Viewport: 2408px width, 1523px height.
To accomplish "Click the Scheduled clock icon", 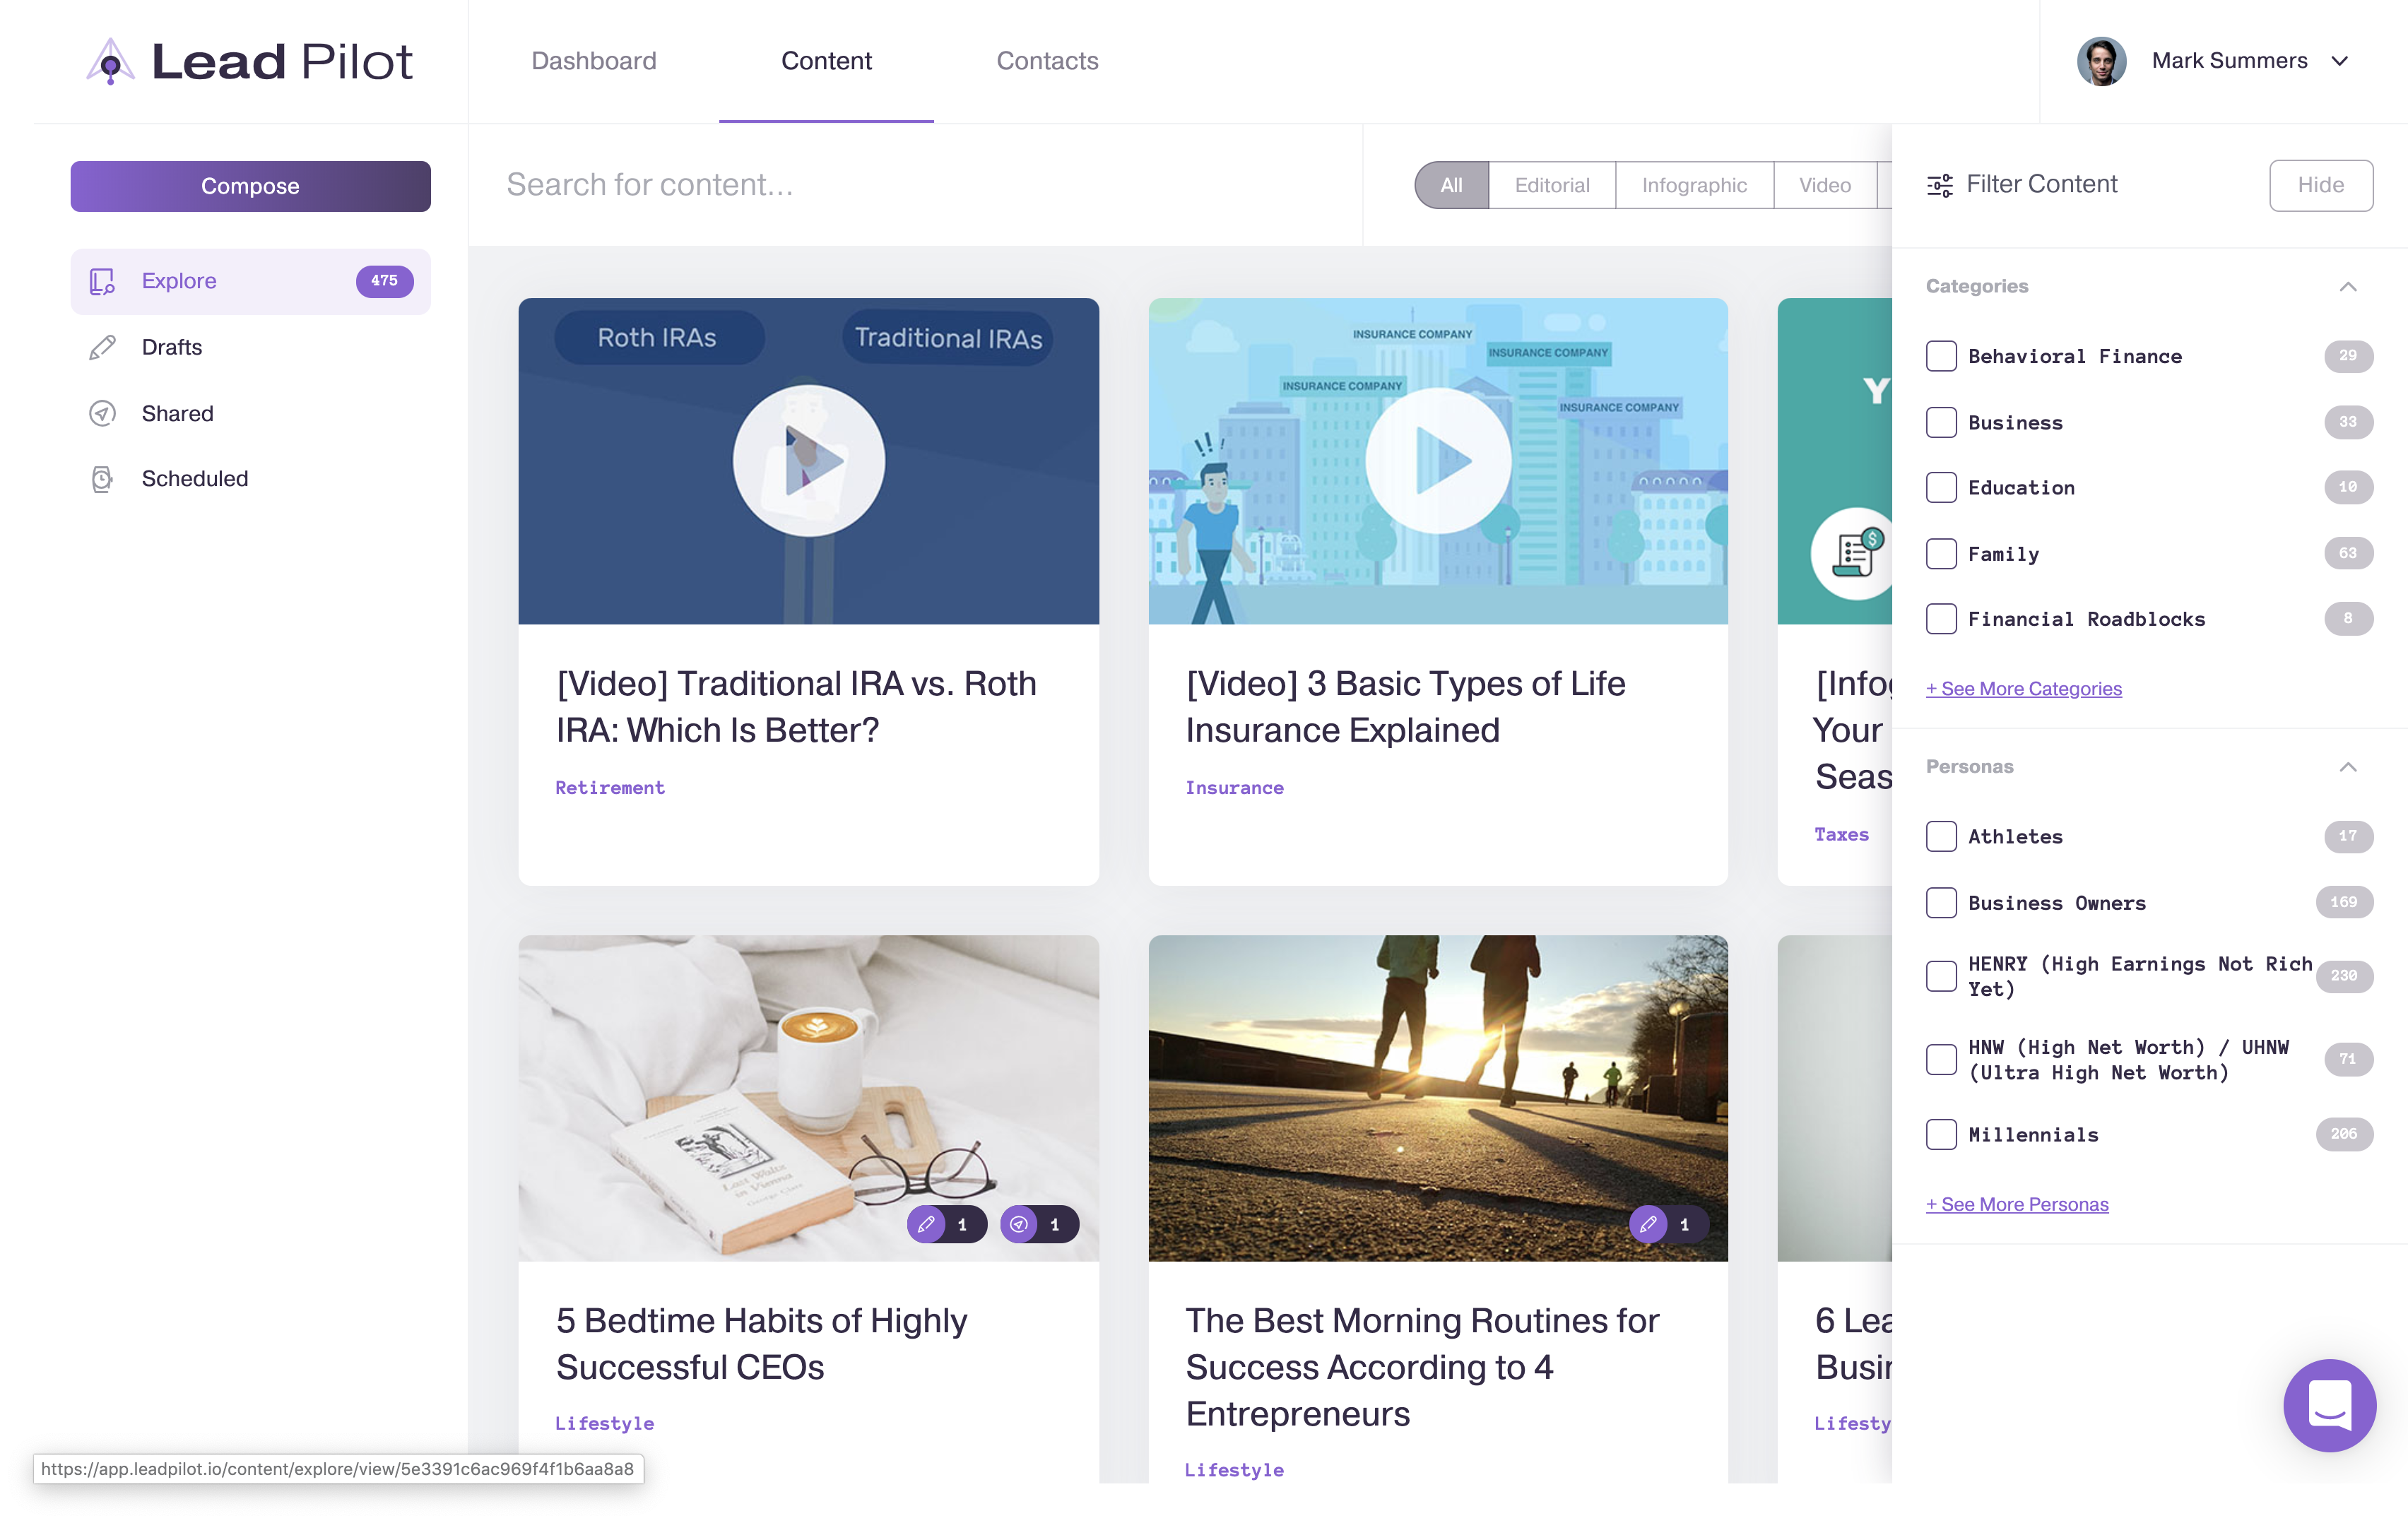I will click(102, 479).
